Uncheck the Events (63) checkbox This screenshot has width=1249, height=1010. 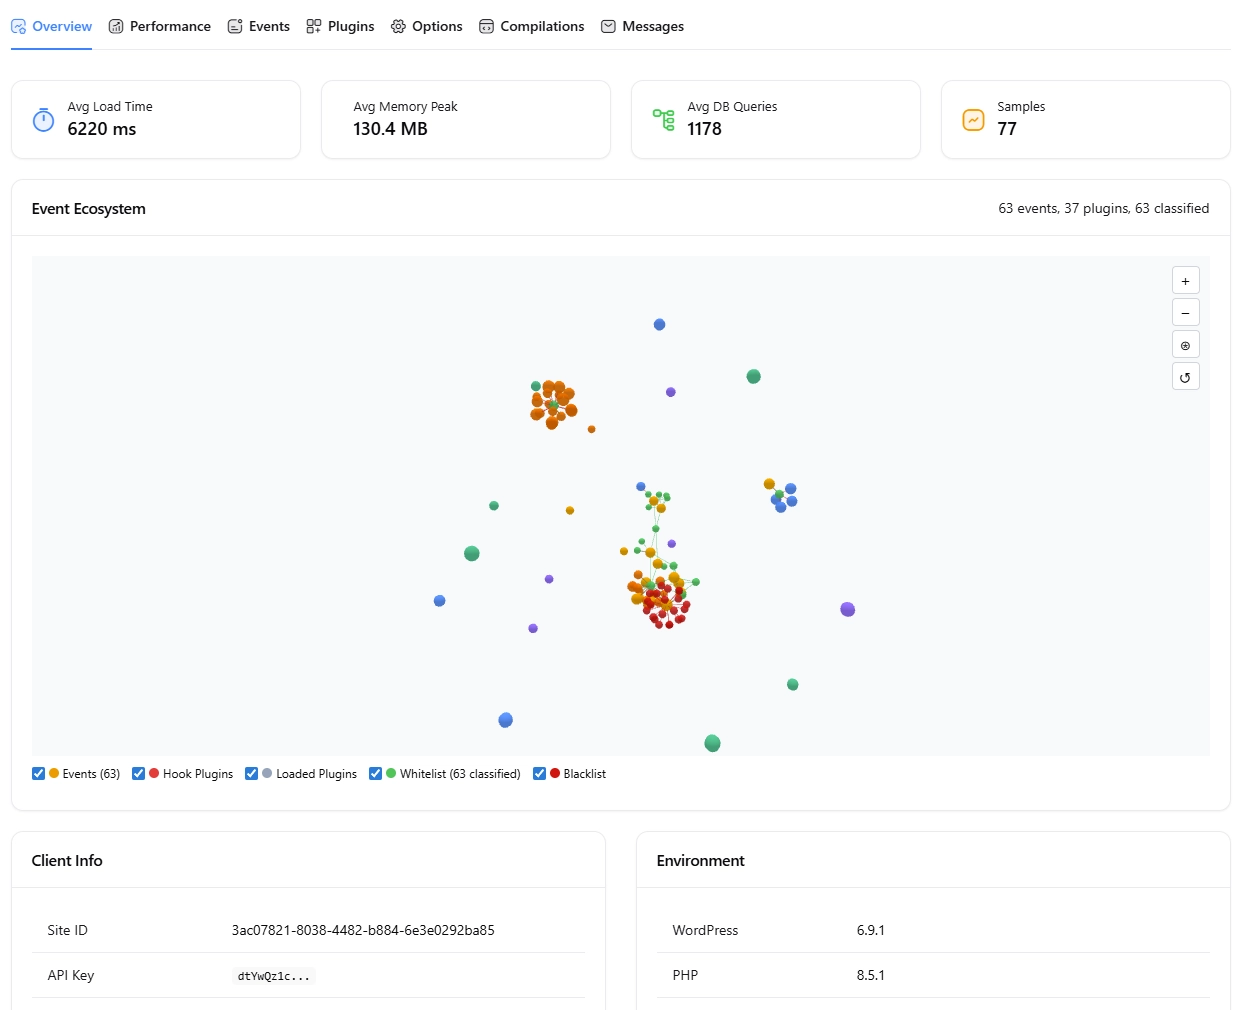tap(37, 773)
